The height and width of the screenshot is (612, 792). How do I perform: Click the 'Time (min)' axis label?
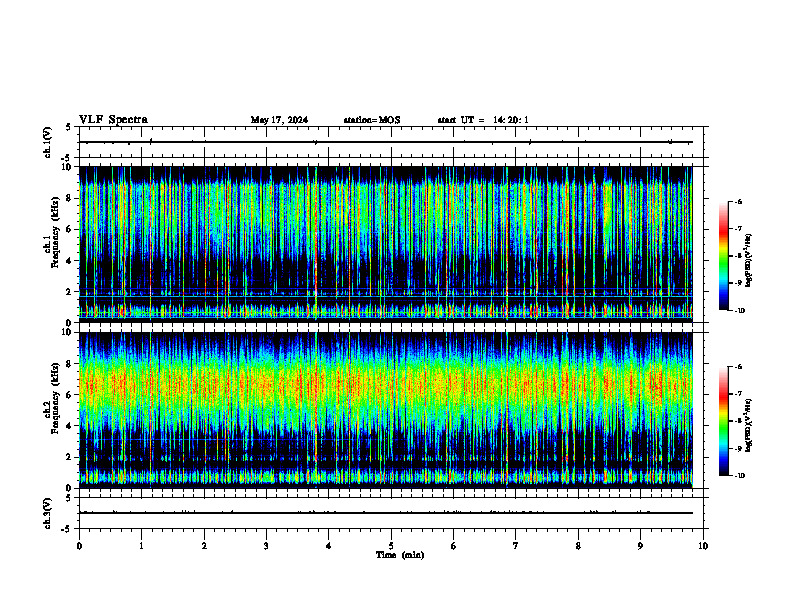[400, 555]
